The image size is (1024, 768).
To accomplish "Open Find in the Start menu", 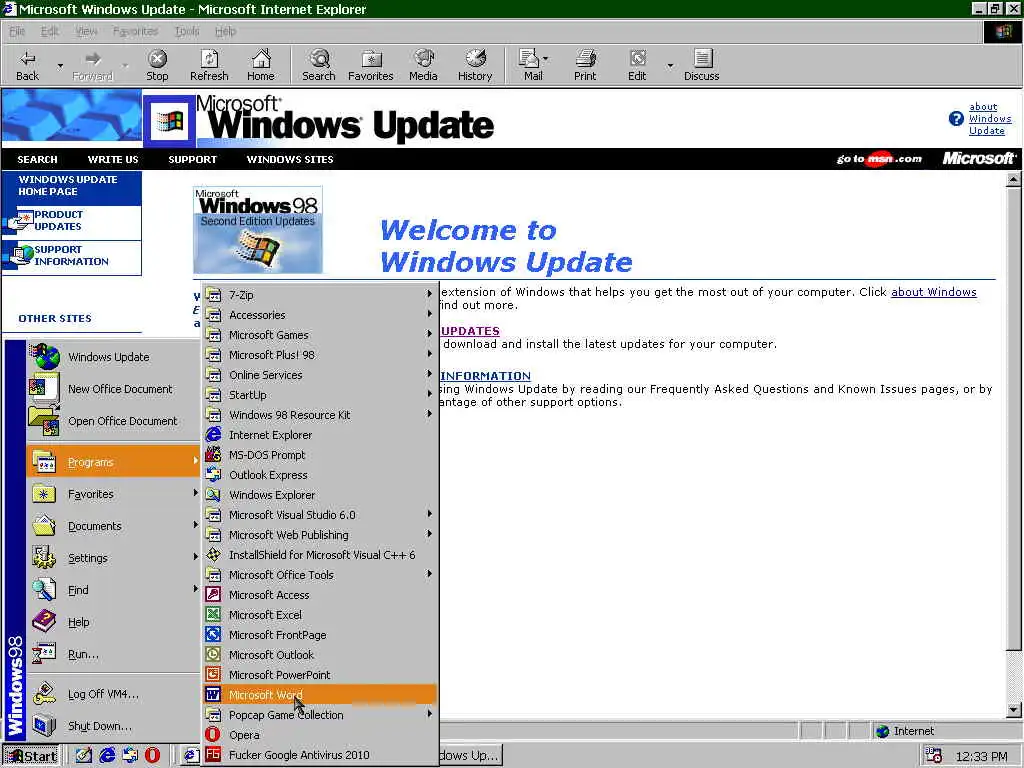I will point(114,590).
